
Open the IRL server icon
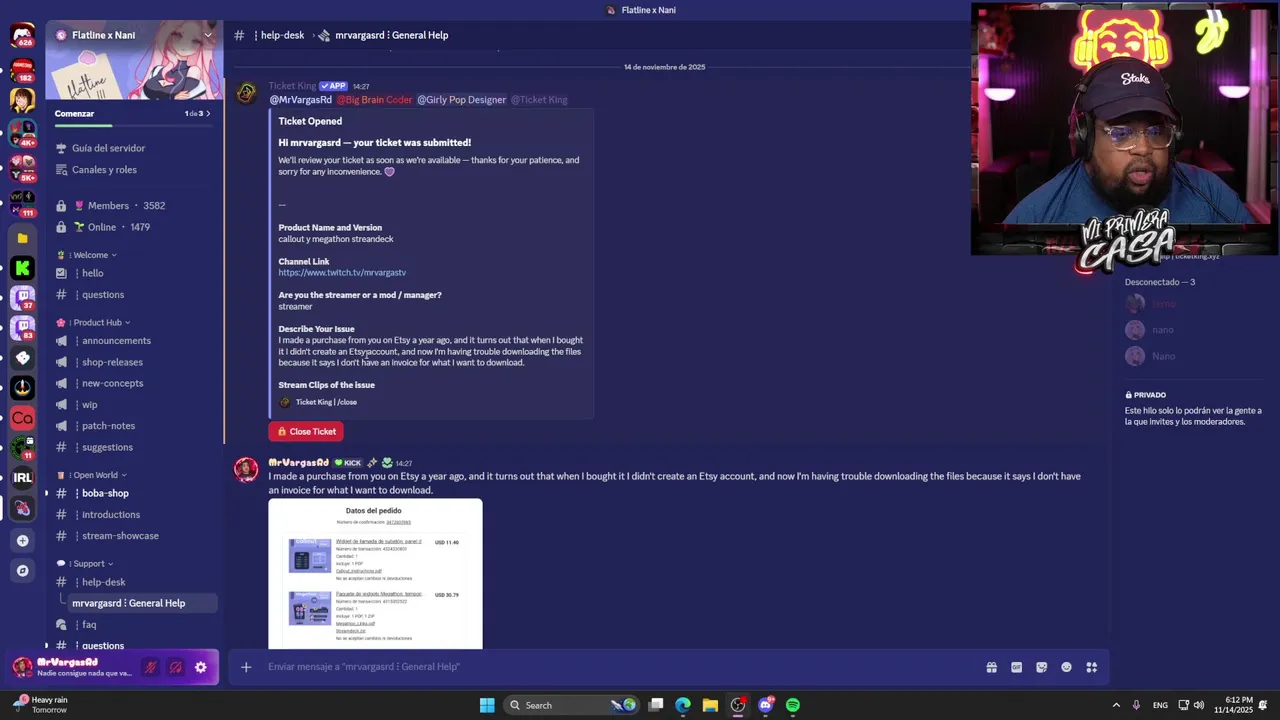click(x=22, y=478)
